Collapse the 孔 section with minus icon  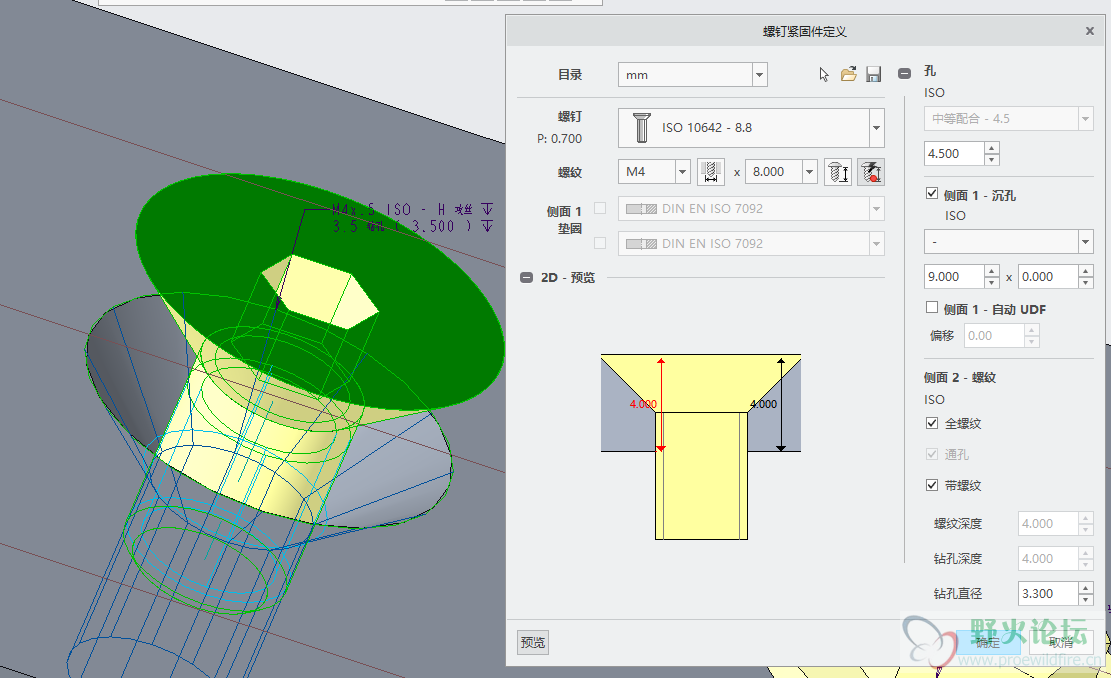(904, 73)
